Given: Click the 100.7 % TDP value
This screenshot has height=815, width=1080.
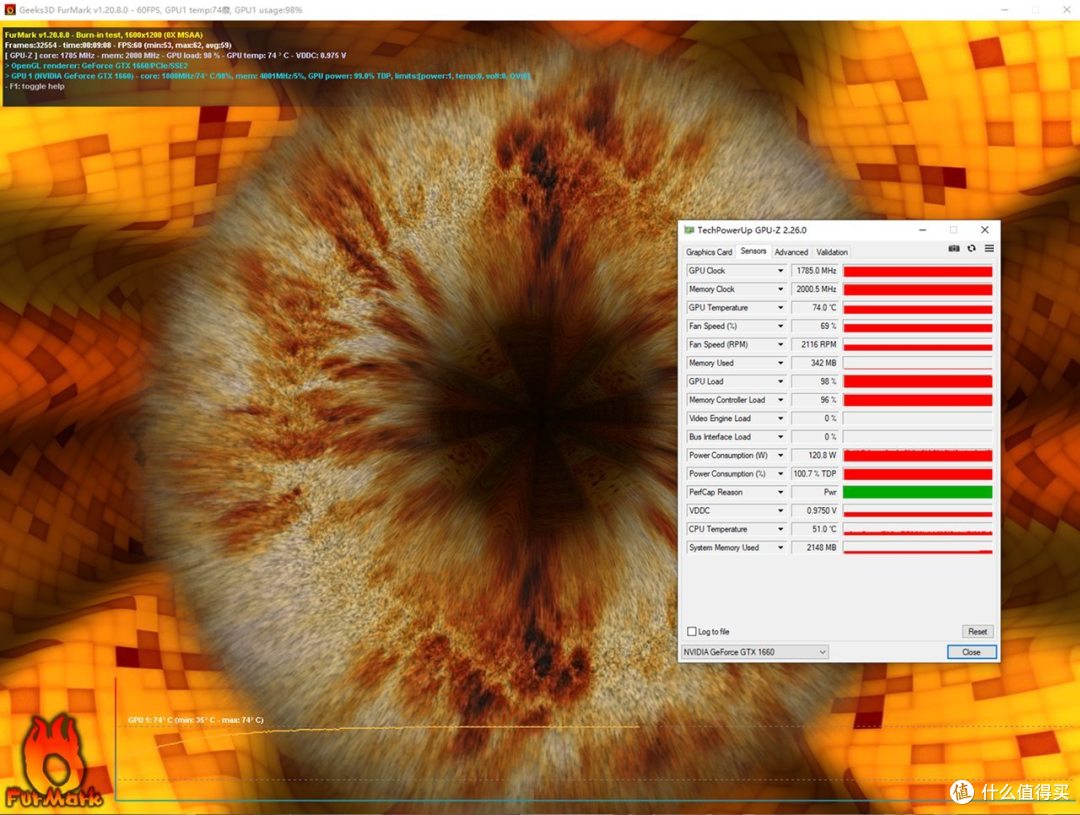Looking at the screenshot, I should [x=816, y=474].
